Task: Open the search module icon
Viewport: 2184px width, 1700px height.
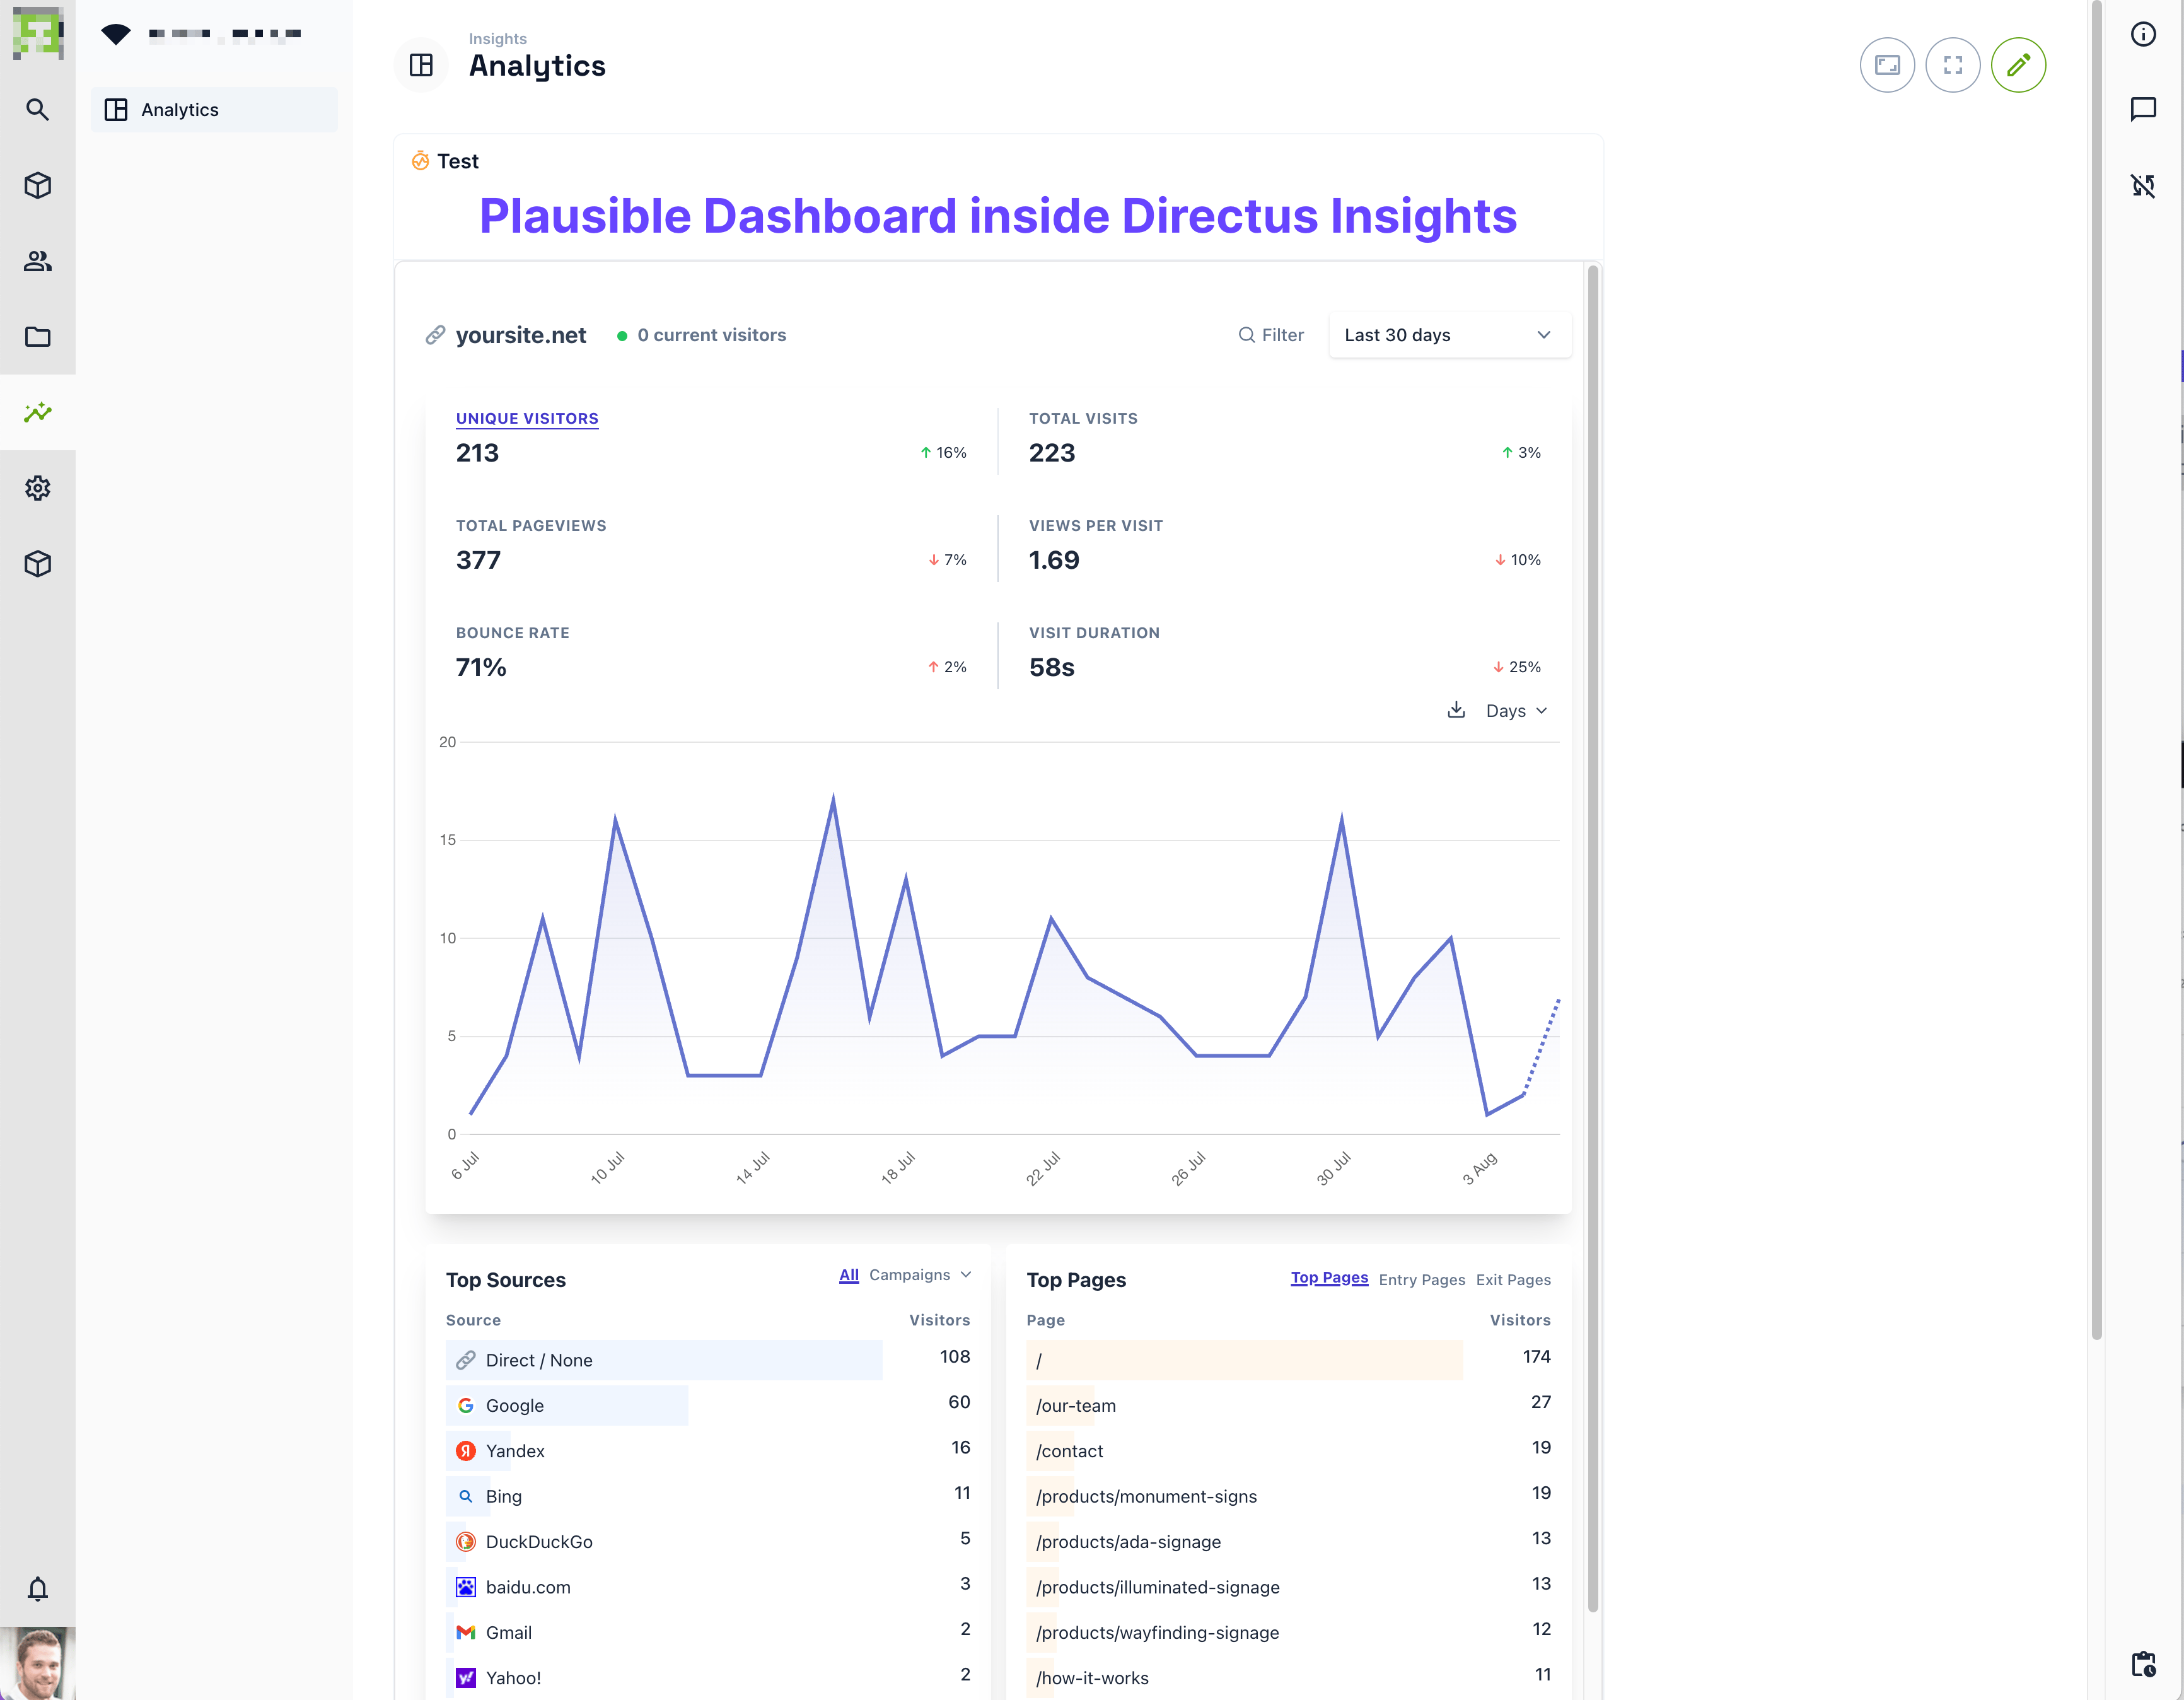Action: tap(37, 110)
